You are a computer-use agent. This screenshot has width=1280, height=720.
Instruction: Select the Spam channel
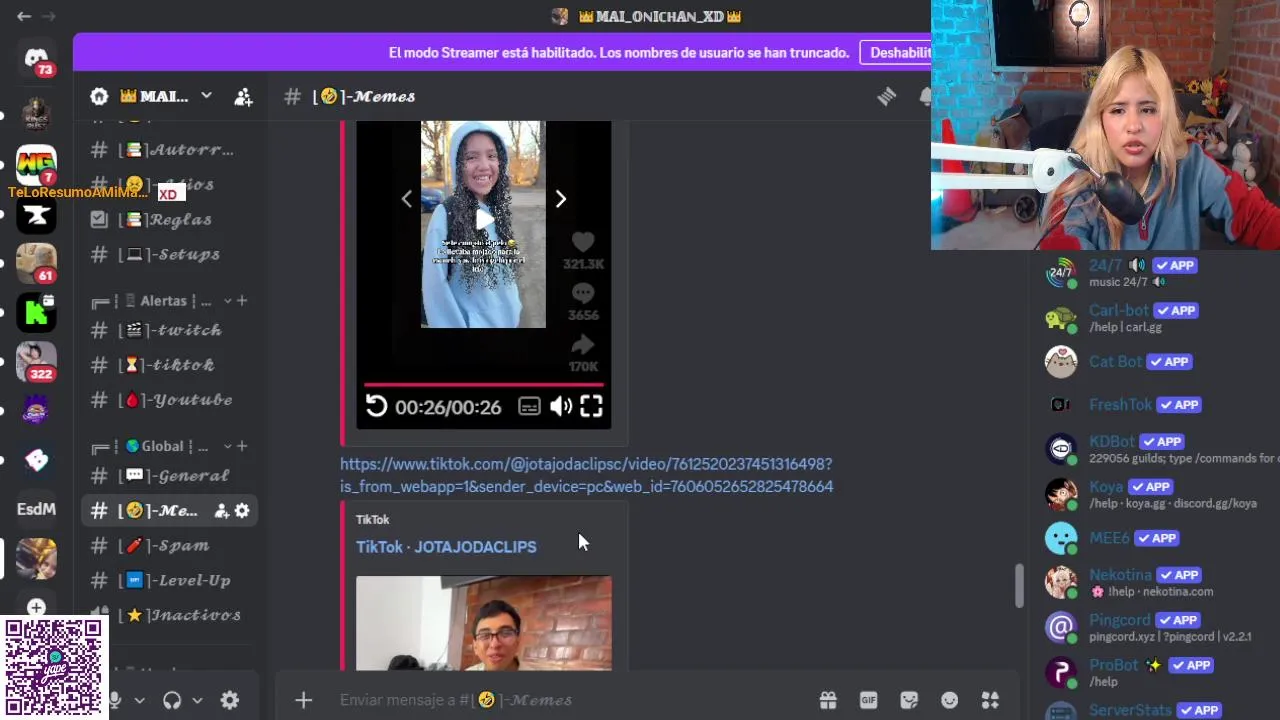(x=168, y=545)
